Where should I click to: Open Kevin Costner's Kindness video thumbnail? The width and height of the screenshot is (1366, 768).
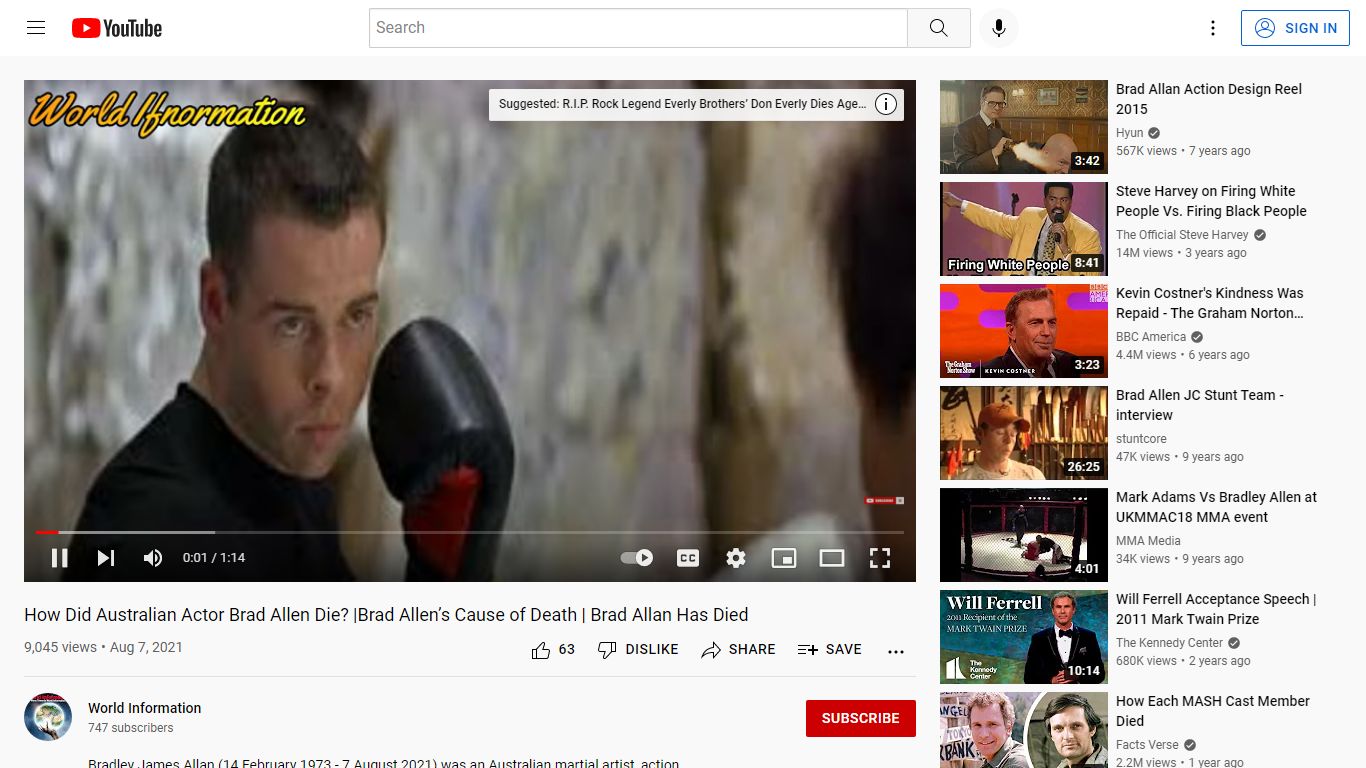click(x=1024, y=331)
